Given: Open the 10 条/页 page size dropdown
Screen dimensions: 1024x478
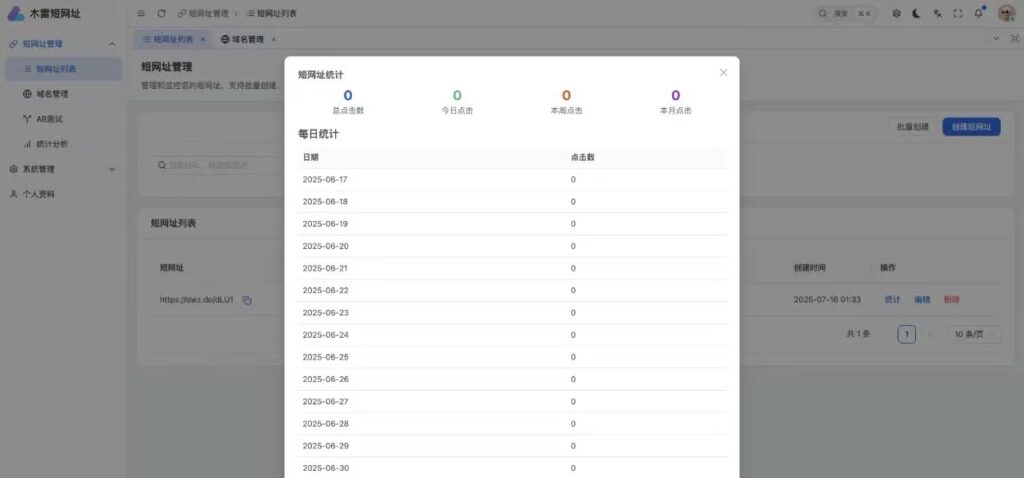Looking at the screenshot, I should point(974,334).
